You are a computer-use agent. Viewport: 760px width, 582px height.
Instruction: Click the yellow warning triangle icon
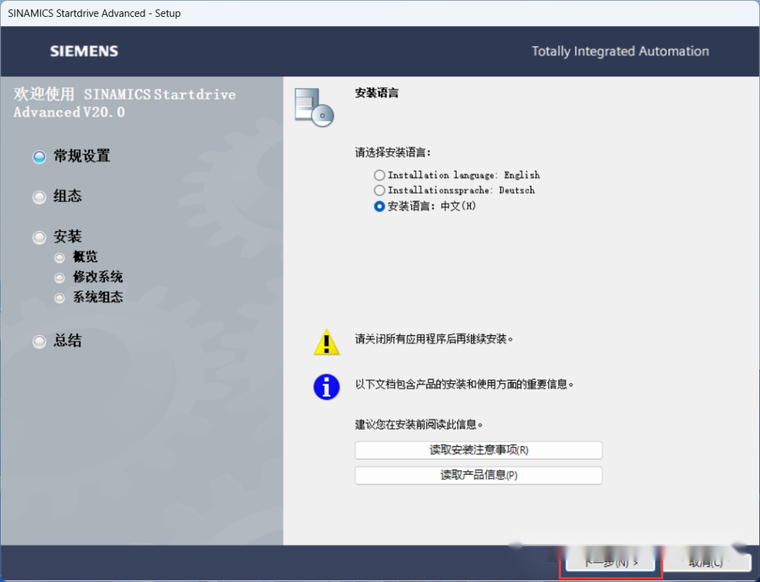point(327,343)
